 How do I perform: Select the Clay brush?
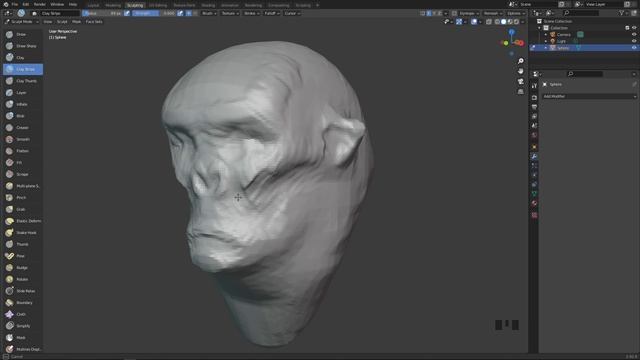(22, 58)
